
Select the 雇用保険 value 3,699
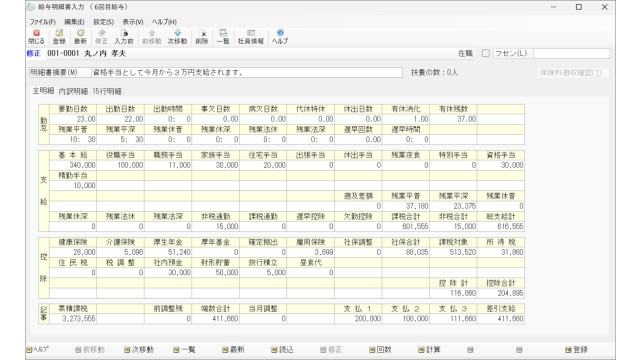click(311, 252)
